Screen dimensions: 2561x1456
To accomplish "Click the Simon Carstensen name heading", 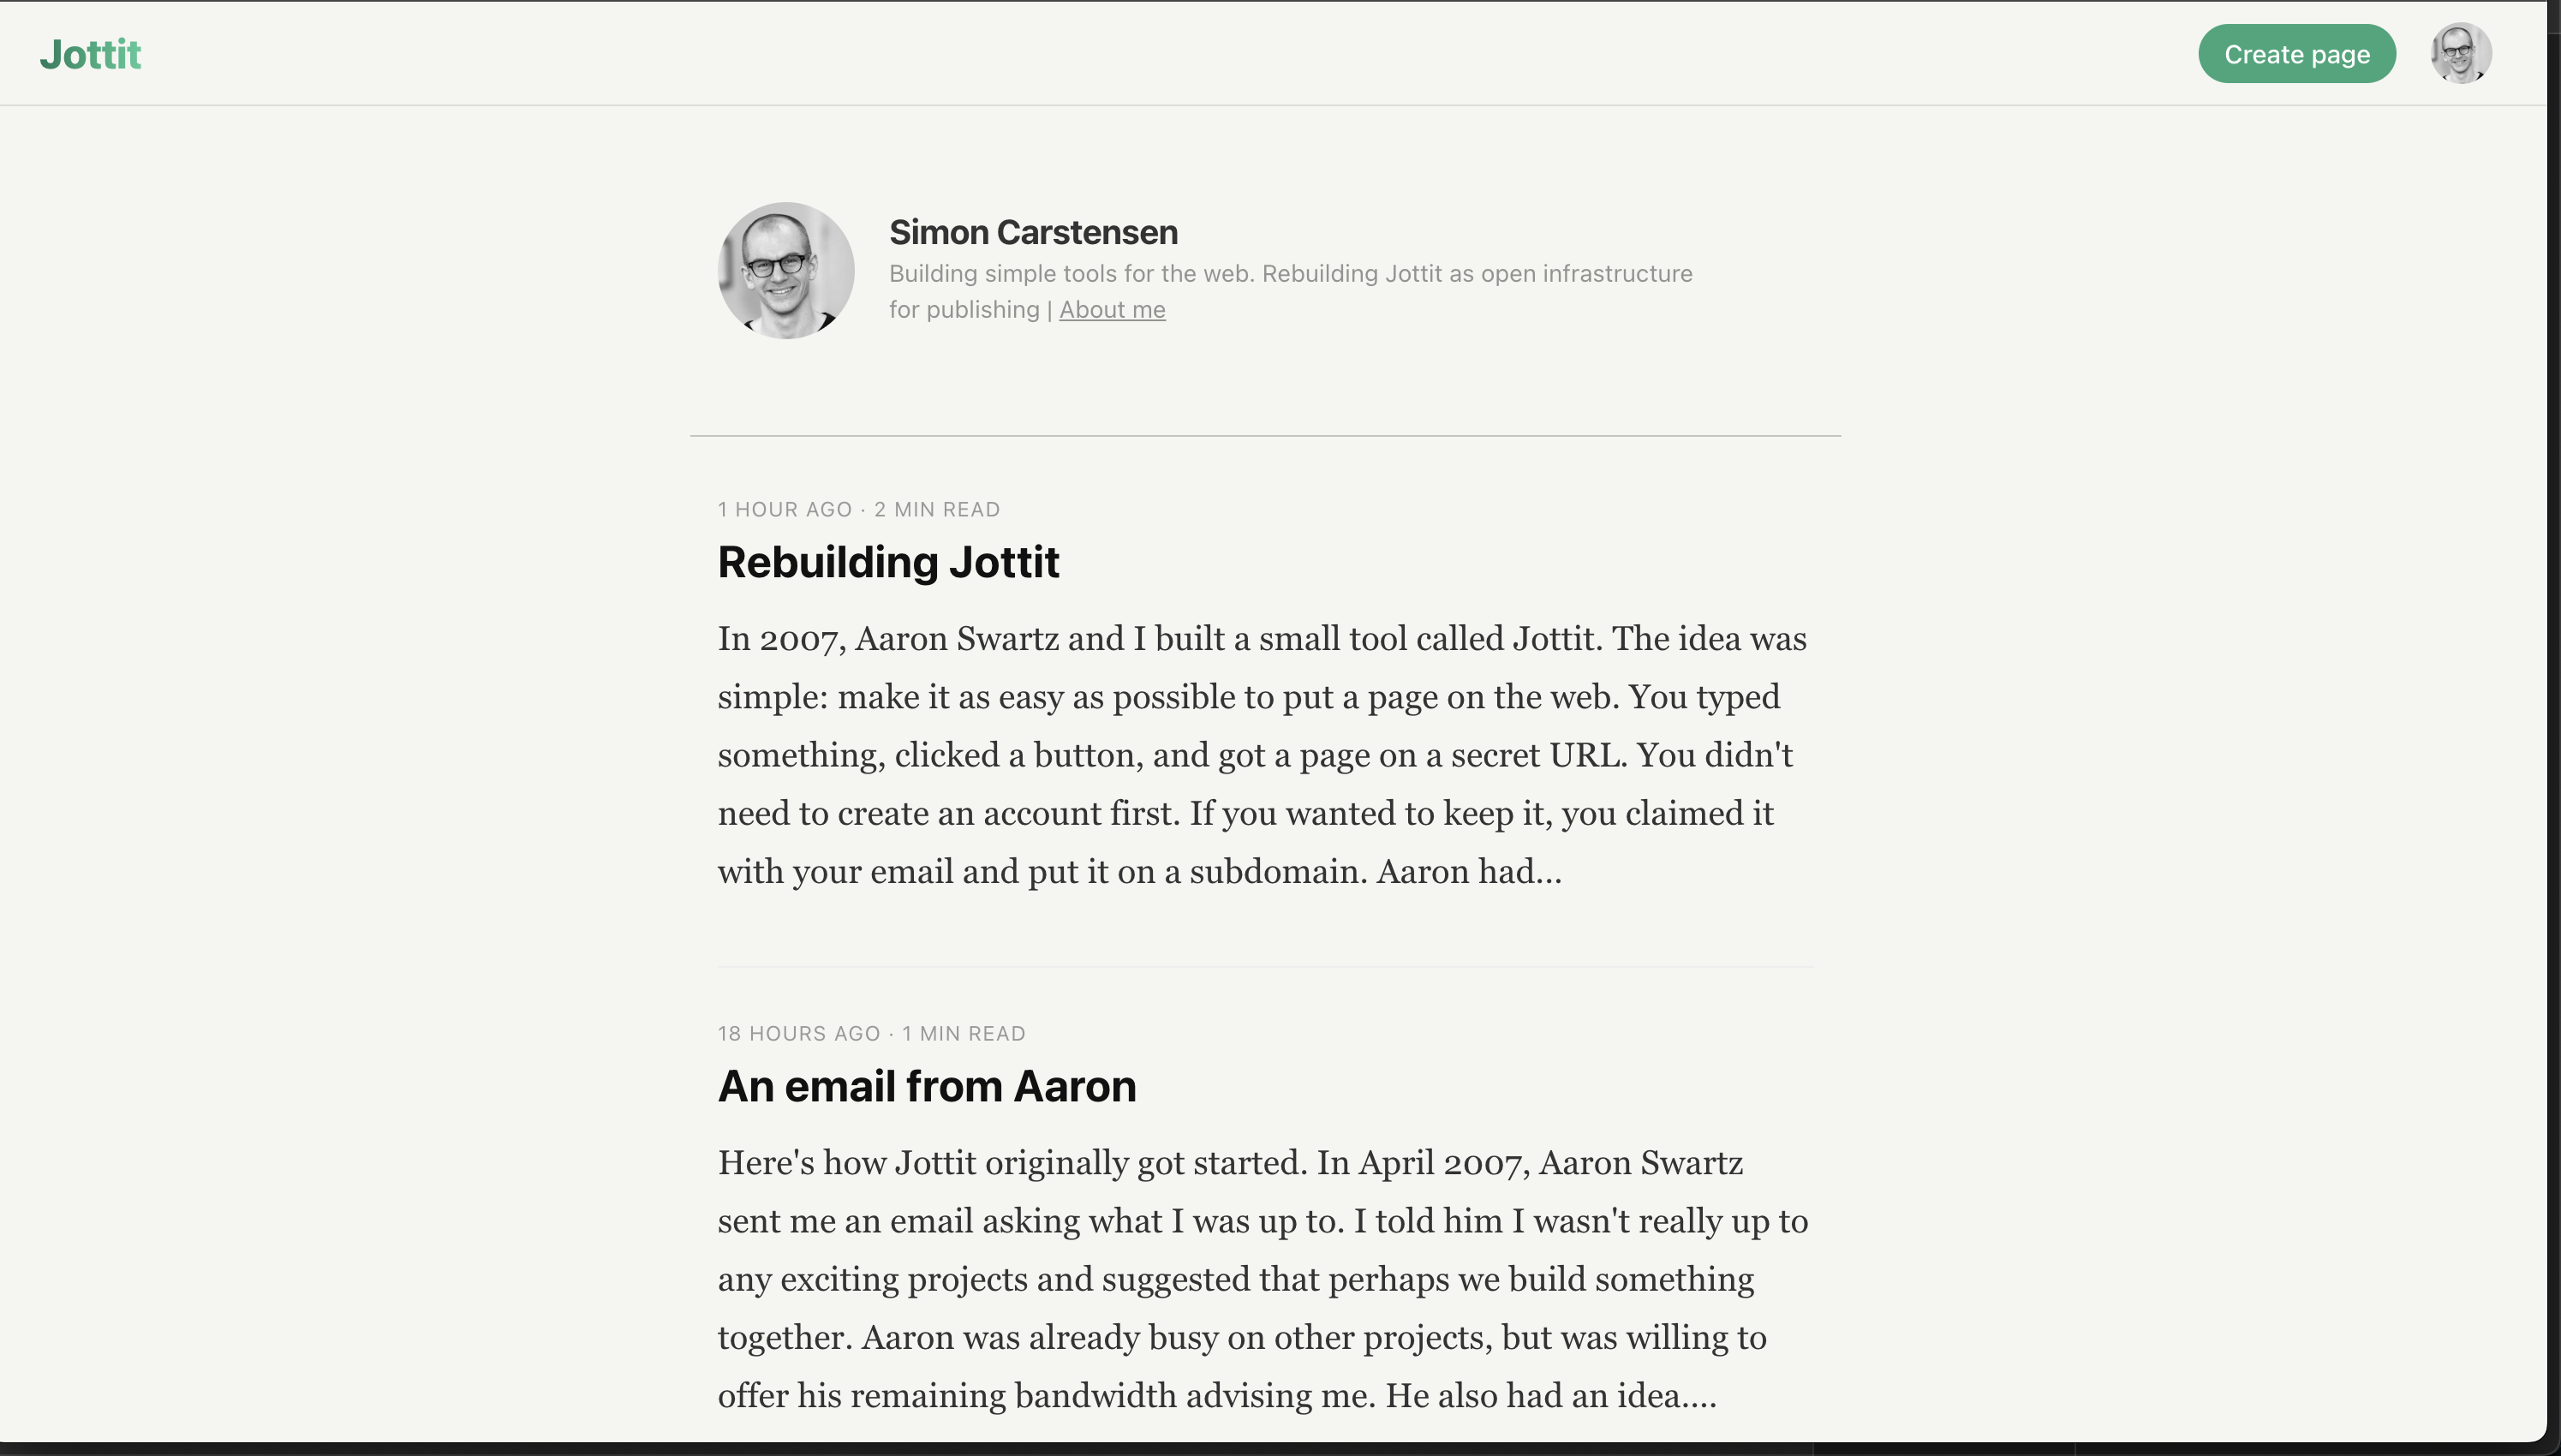I will point(1033,232).
